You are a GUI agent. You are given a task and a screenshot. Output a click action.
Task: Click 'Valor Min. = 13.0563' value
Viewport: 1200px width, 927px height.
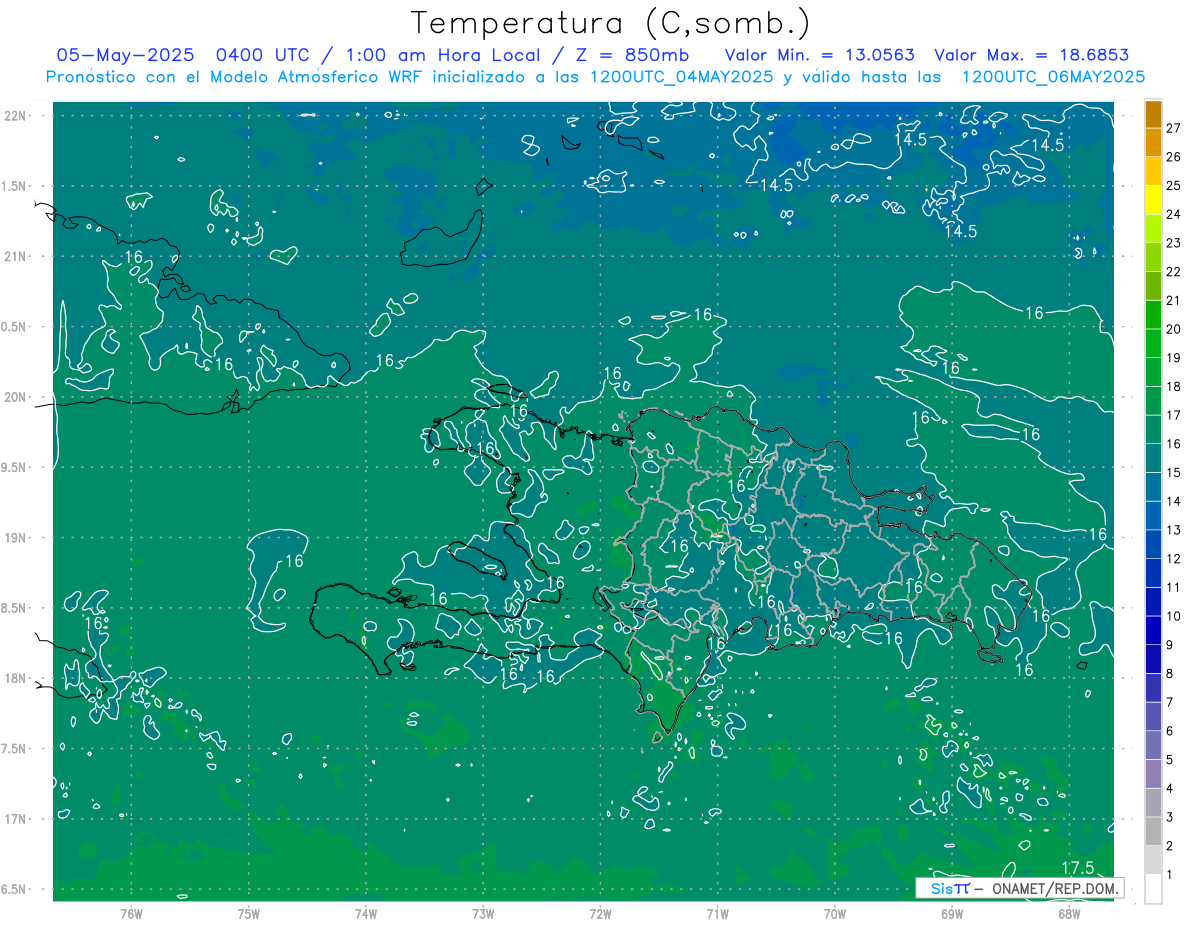(x=819, y=55)
